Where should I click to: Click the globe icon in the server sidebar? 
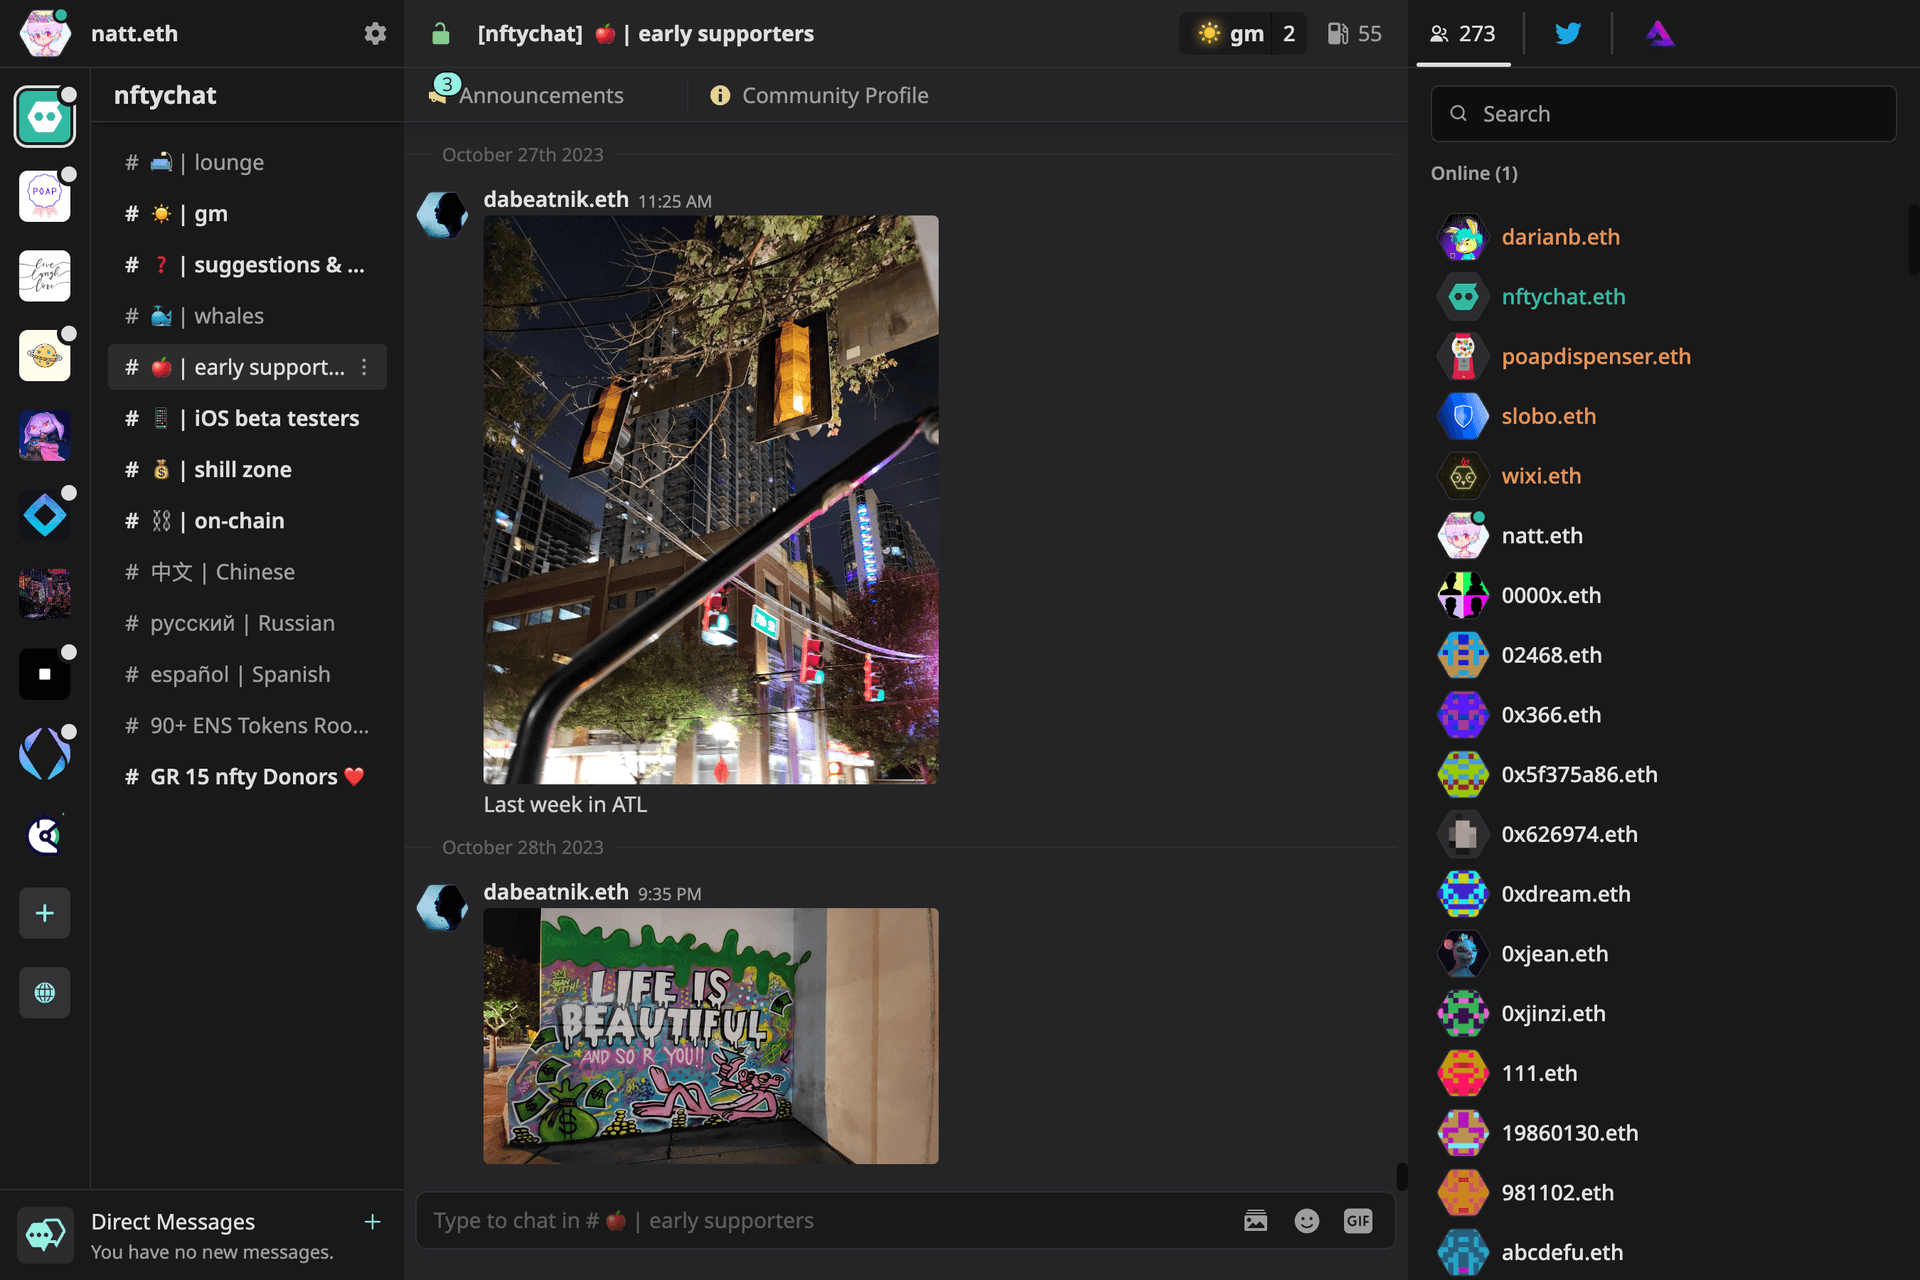coord(44,992)
